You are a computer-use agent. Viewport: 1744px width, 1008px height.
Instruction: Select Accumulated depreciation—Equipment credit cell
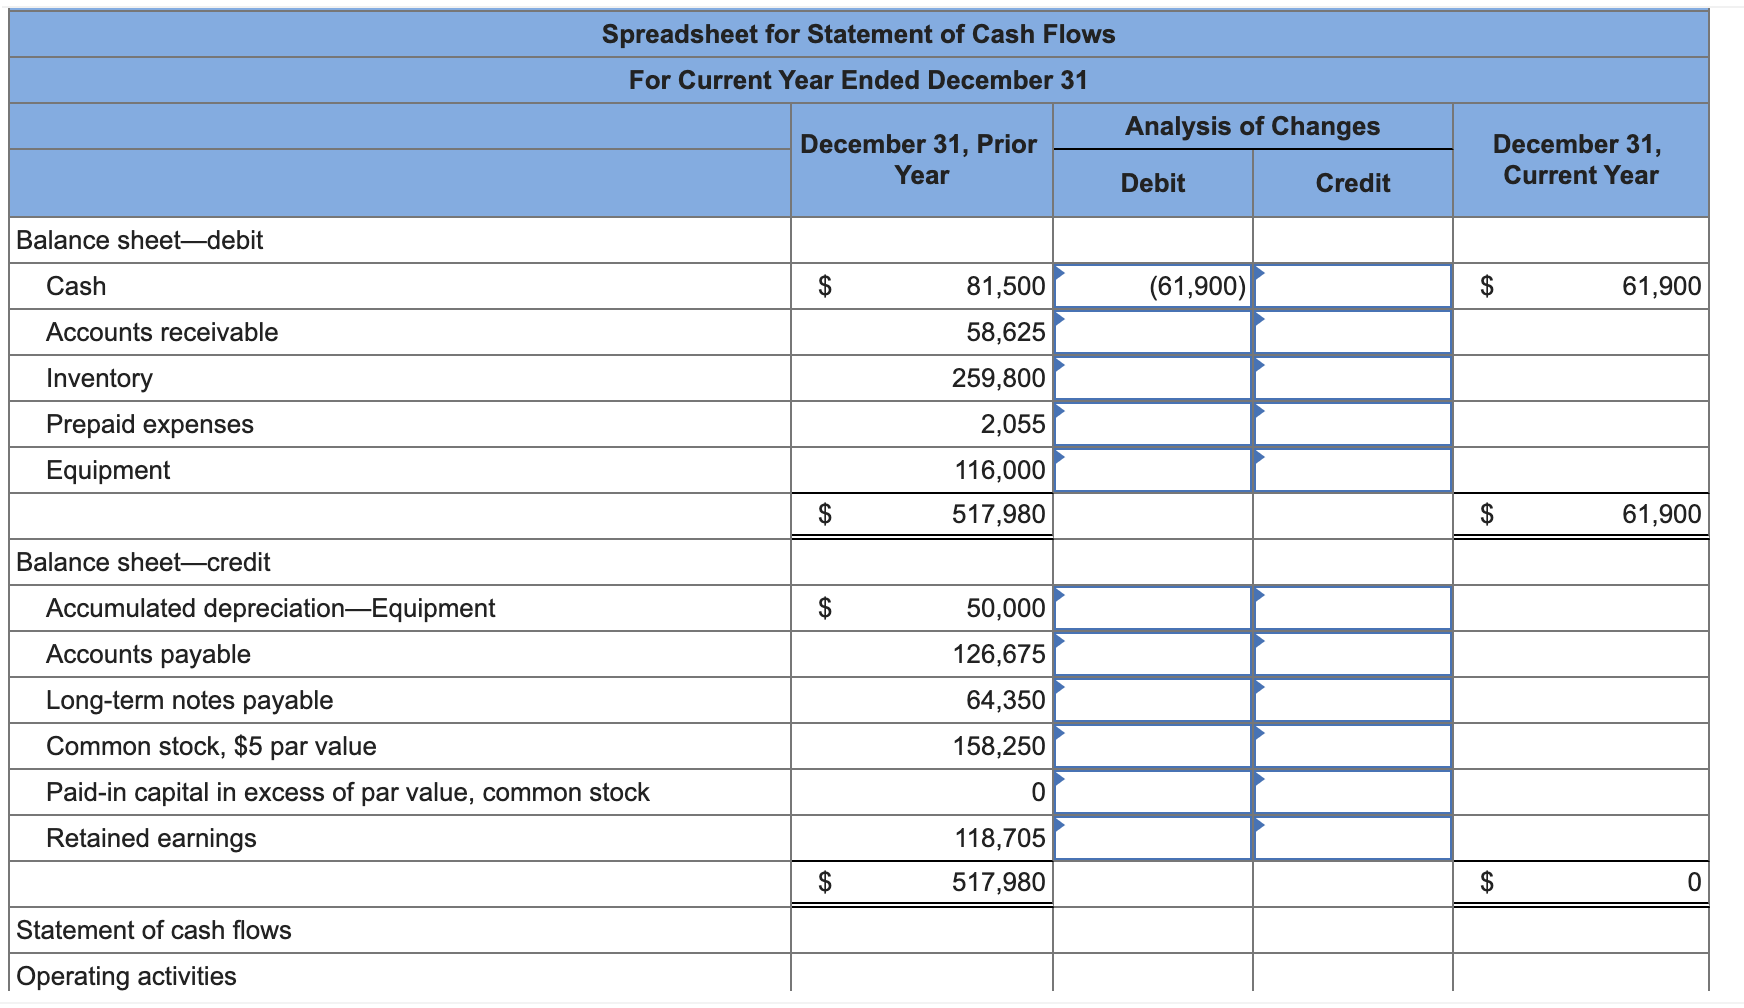1353,608
